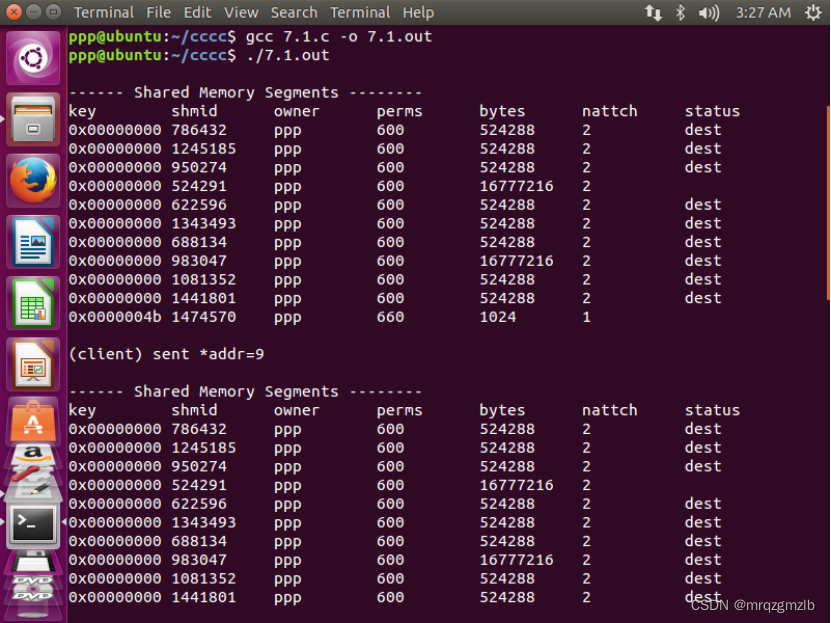Click the terminal's orange vertical scrollbar
Screen dimensions: 831x623
828,203
